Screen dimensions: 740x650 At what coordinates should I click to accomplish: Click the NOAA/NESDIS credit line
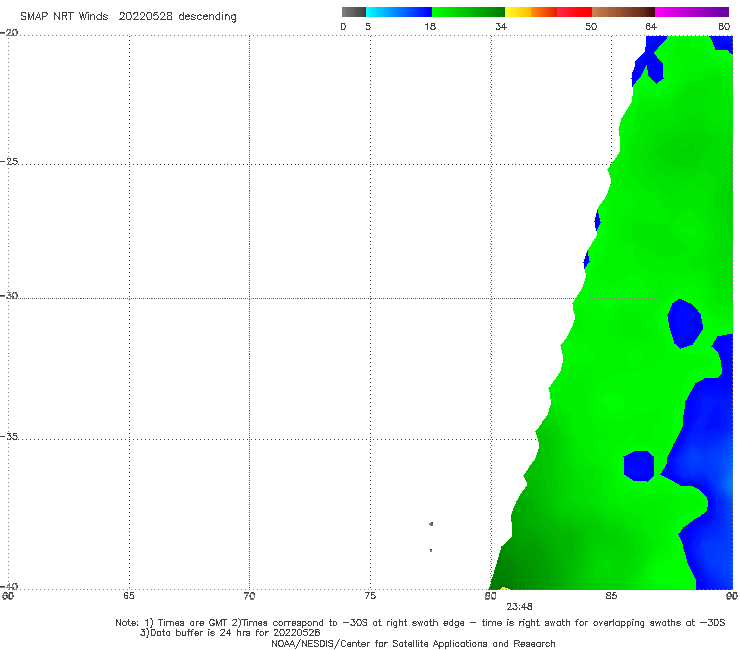(x=413, y=644)
